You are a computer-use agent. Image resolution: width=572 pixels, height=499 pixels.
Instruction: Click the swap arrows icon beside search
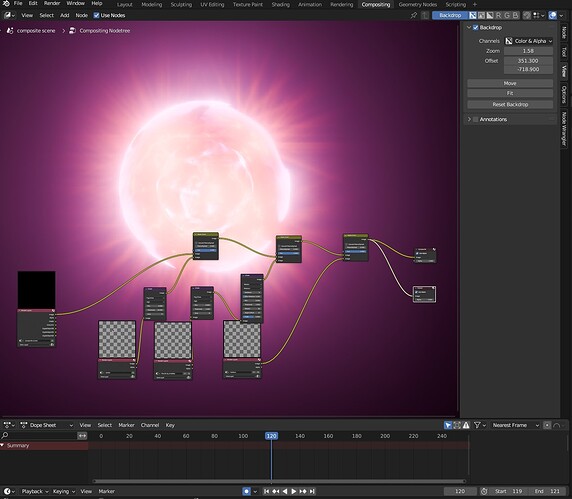pos(82,436)
